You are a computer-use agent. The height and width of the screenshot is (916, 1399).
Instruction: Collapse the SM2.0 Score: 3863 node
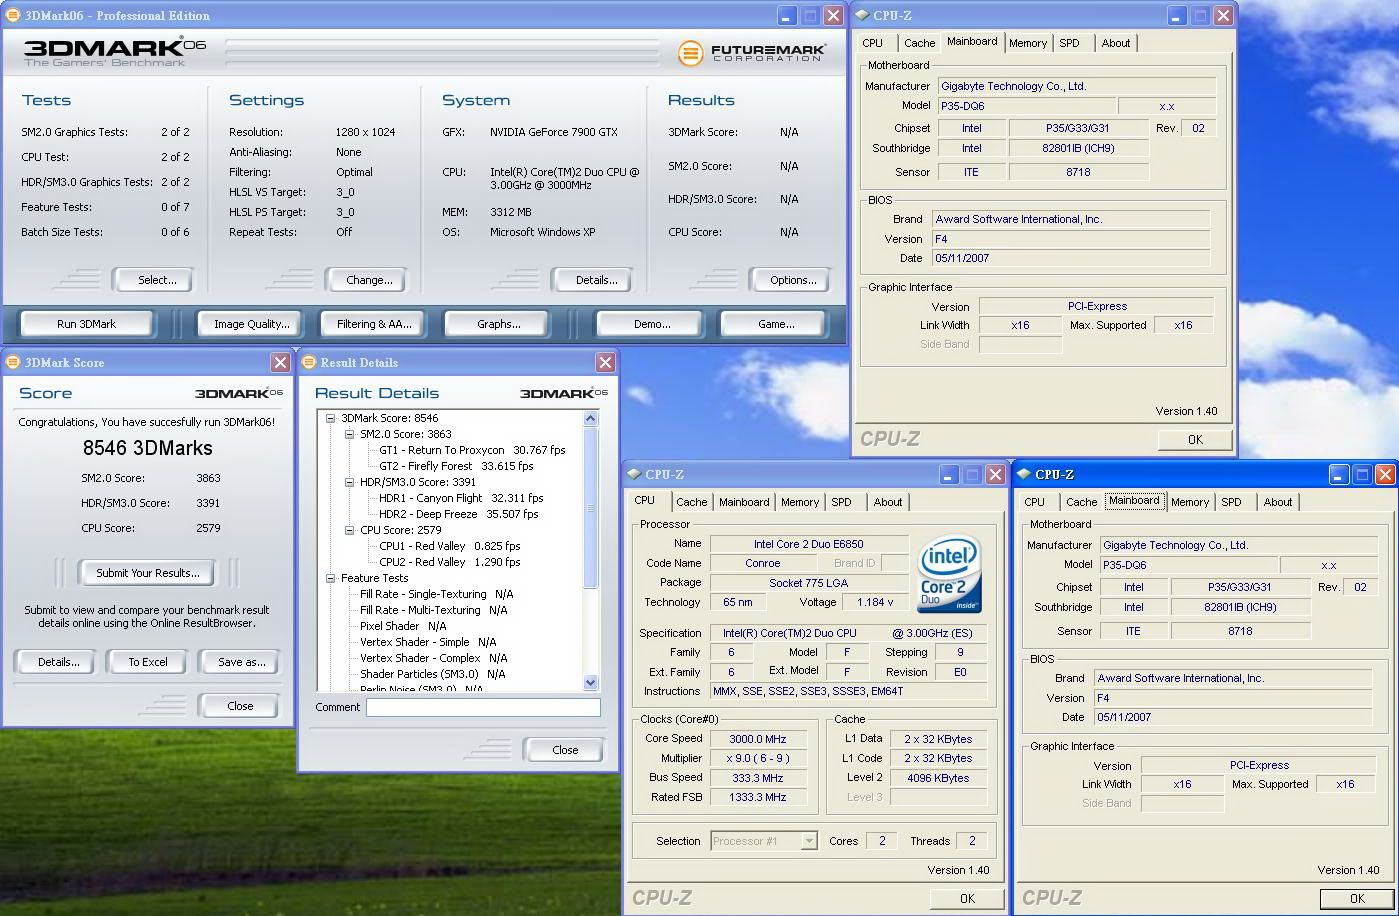[350, 434]
